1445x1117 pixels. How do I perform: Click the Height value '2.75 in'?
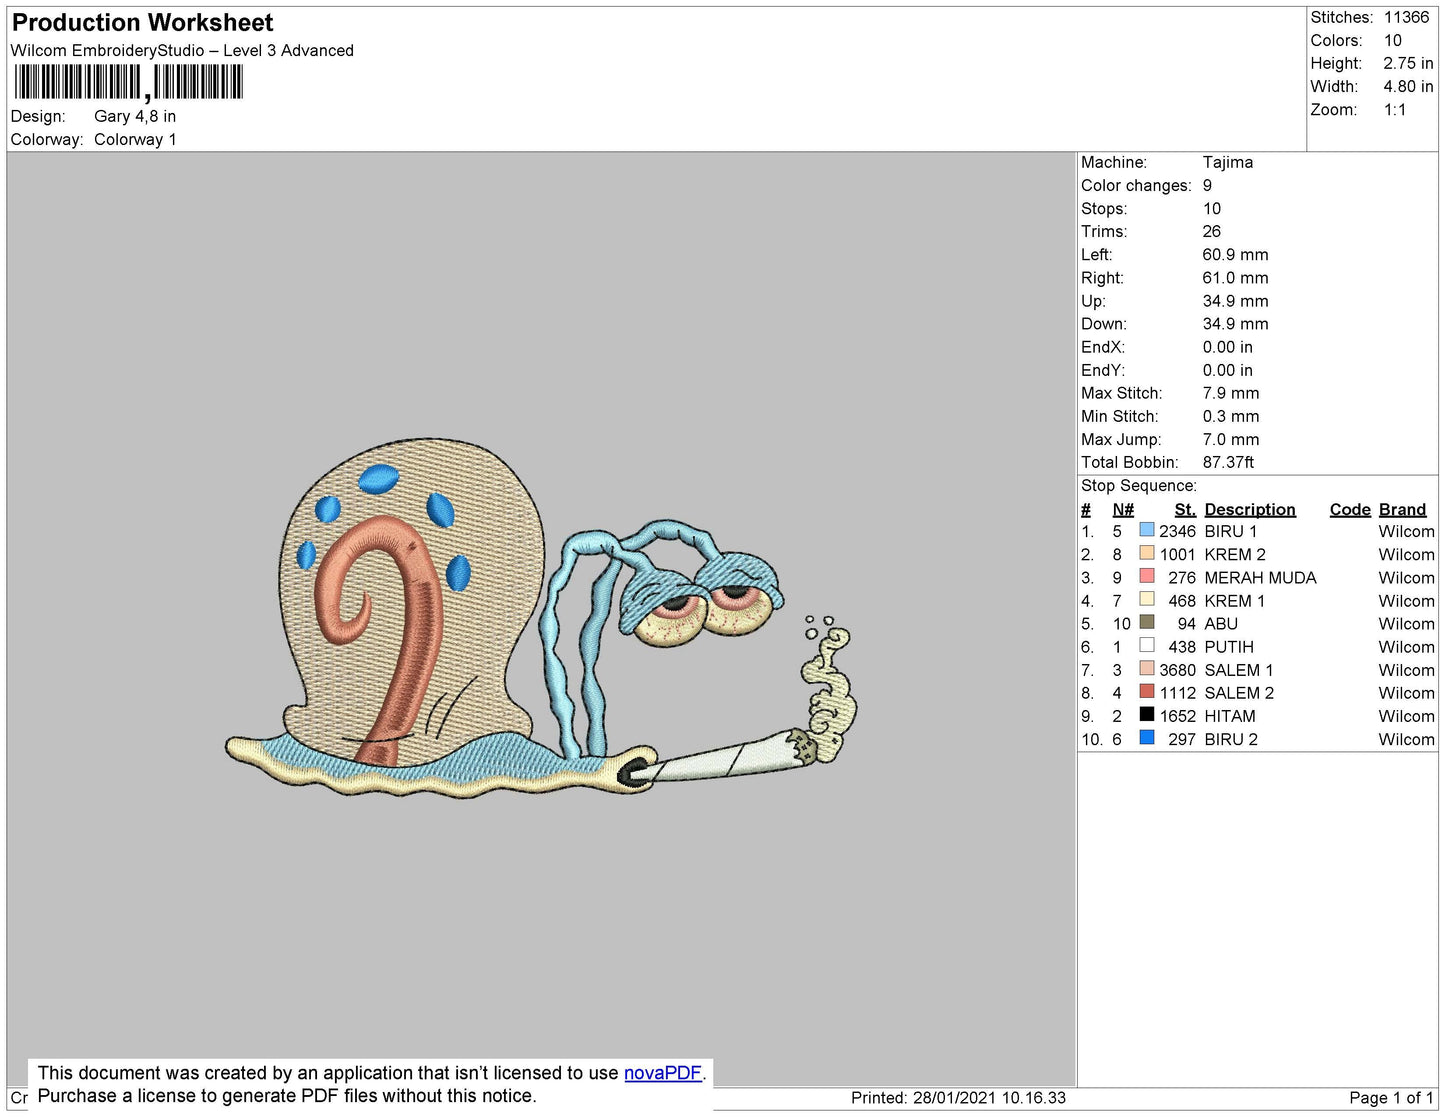coord(1408,63)
